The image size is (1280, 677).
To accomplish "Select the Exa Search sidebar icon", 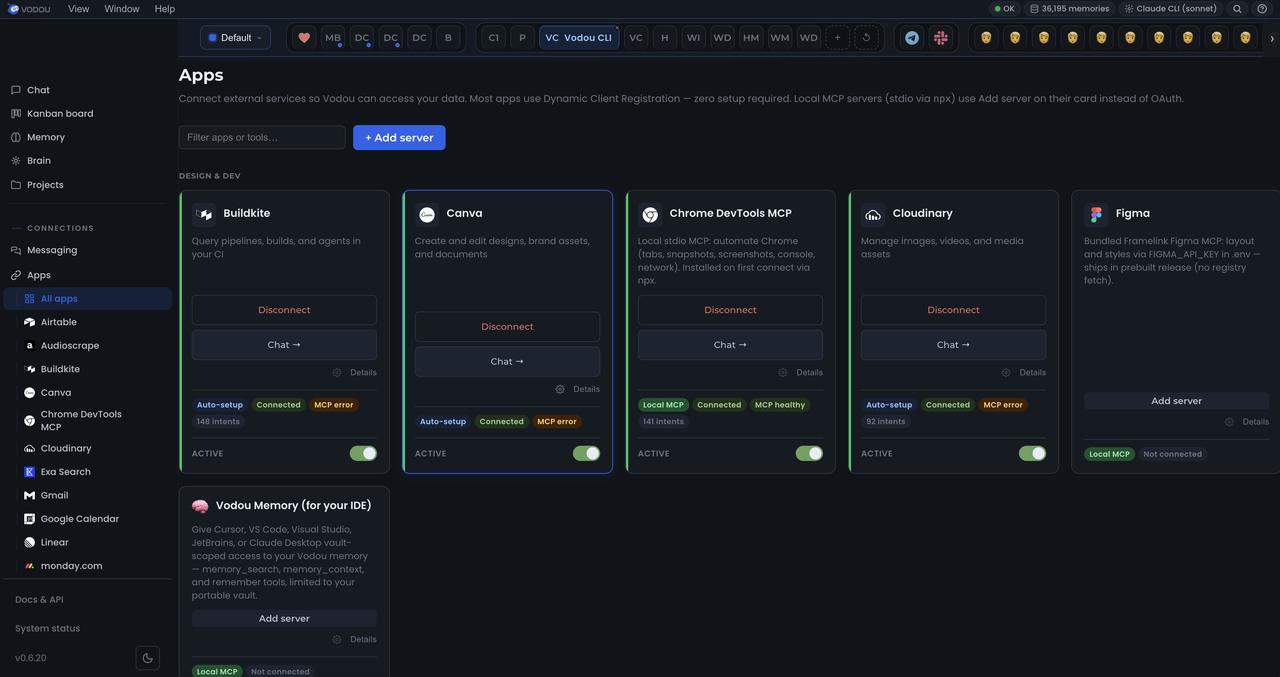I will (30, 472).
